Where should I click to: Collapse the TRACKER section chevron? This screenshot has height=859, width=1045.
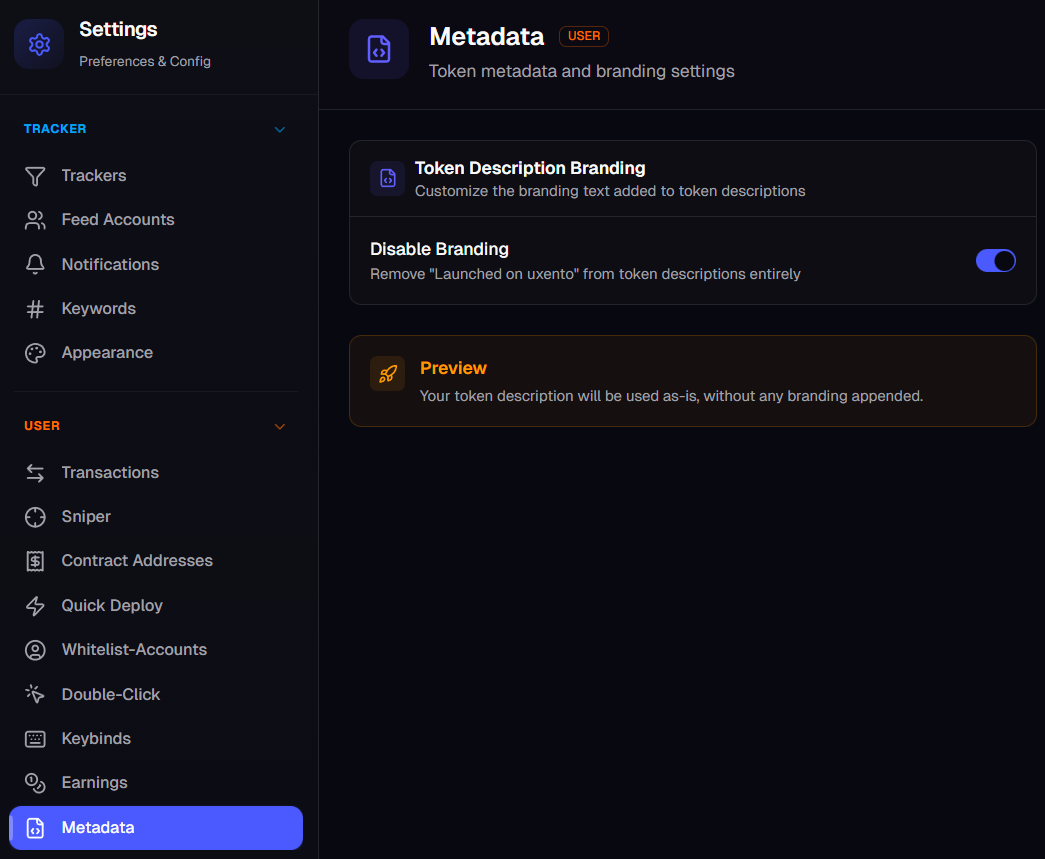click(280, 129)
